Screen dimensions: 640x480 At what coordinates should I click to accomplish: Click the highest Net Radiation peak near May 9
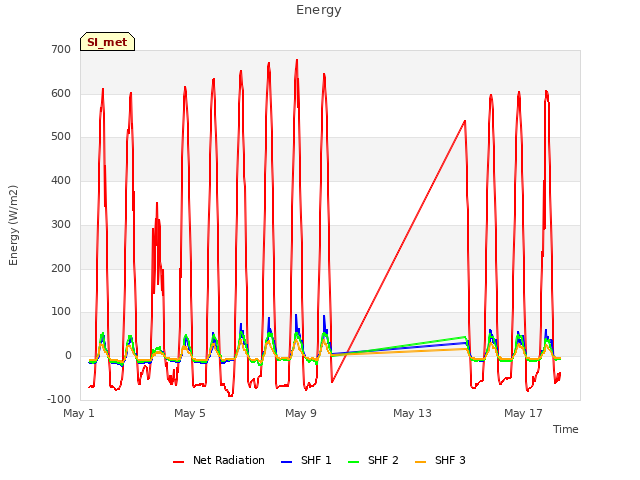point(297,60)
